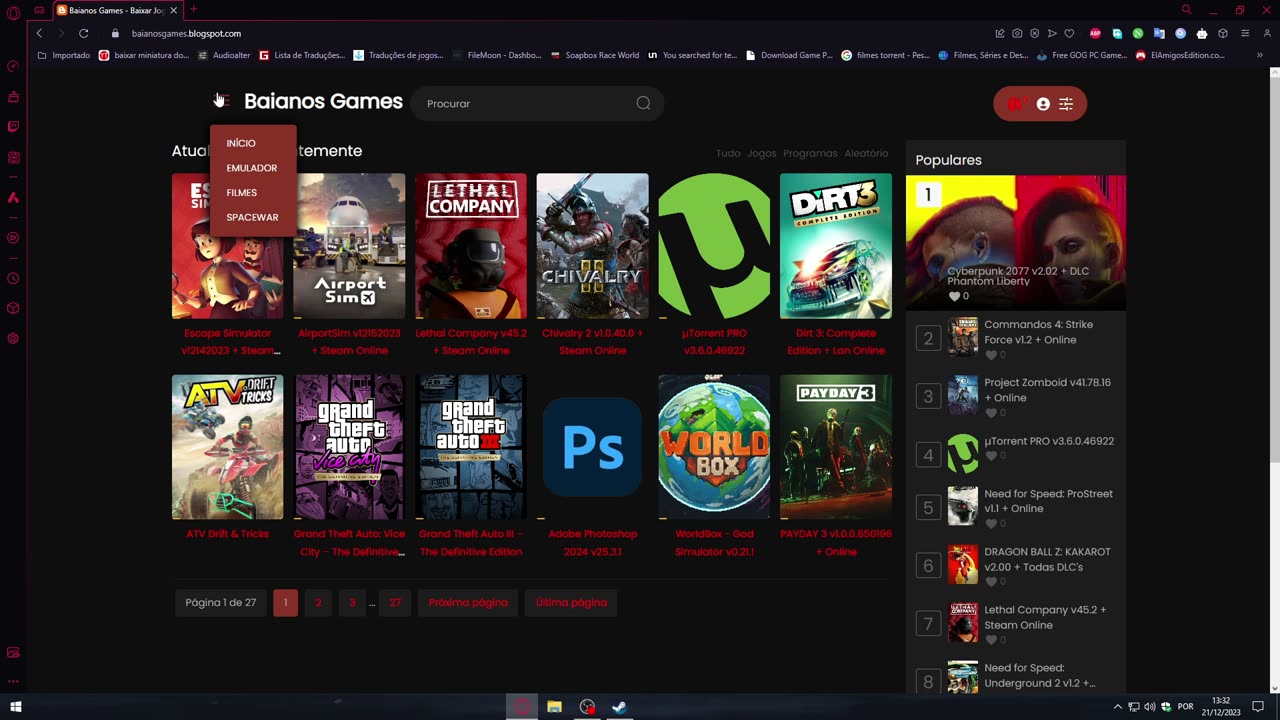Open the Twitch icon in Opera sidebar

pyautogui.click(x=13, y=127)
